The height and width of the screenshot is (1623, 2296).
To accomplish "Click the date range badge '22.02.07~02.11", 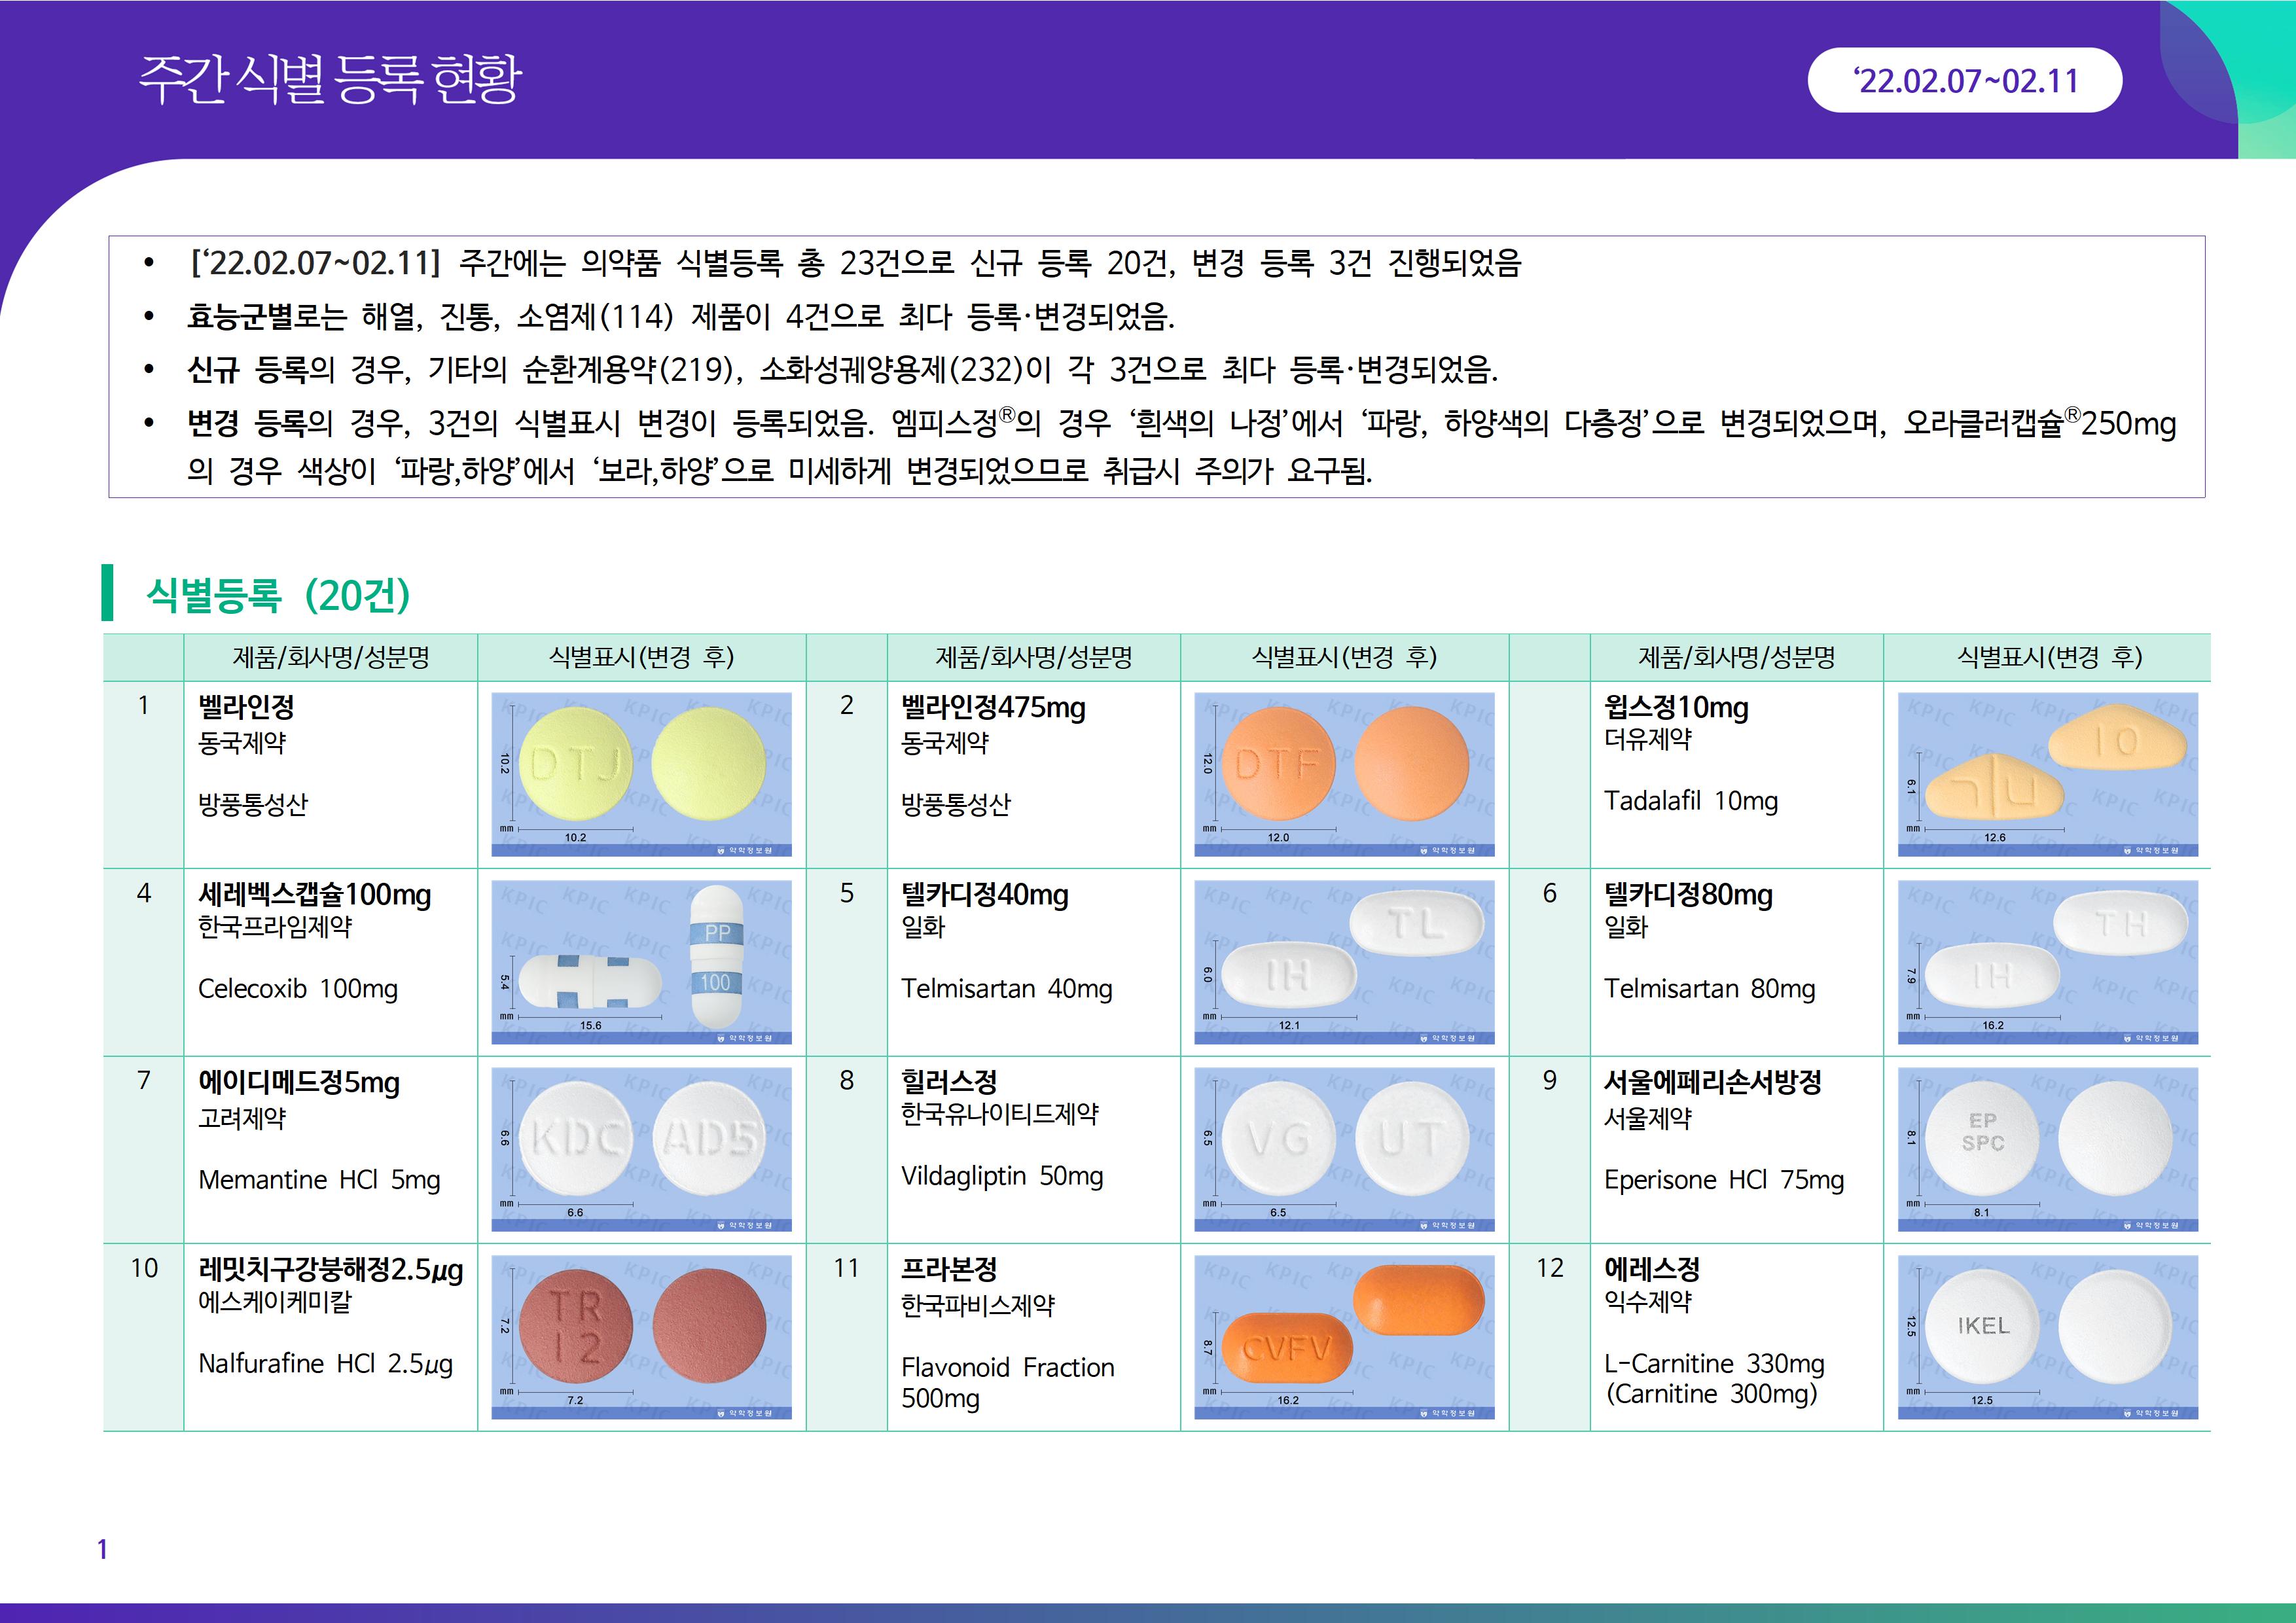I will pos(1964,80).
